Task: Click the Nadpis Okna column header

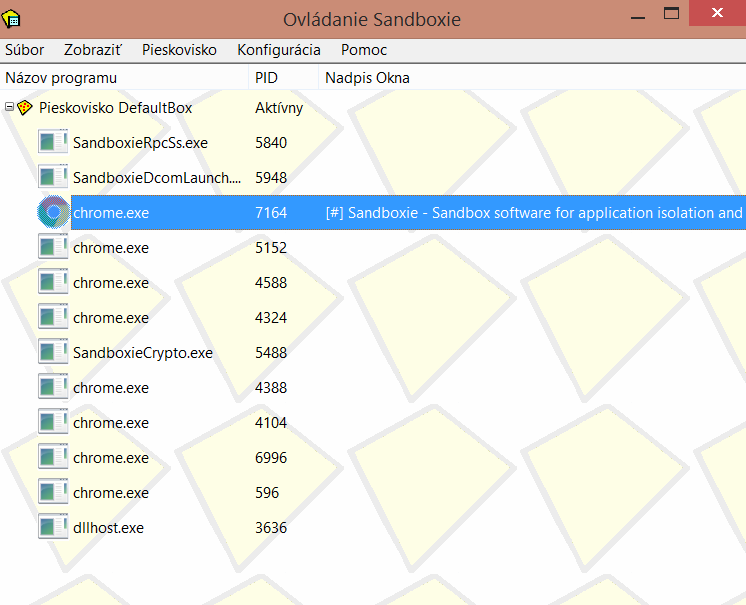Action: click(367, 77)
